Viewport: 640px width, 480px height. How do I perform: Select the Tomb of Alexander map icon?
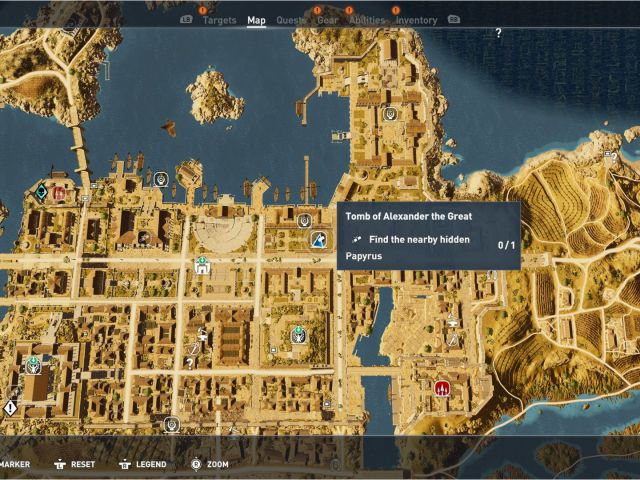pos(318,240)
